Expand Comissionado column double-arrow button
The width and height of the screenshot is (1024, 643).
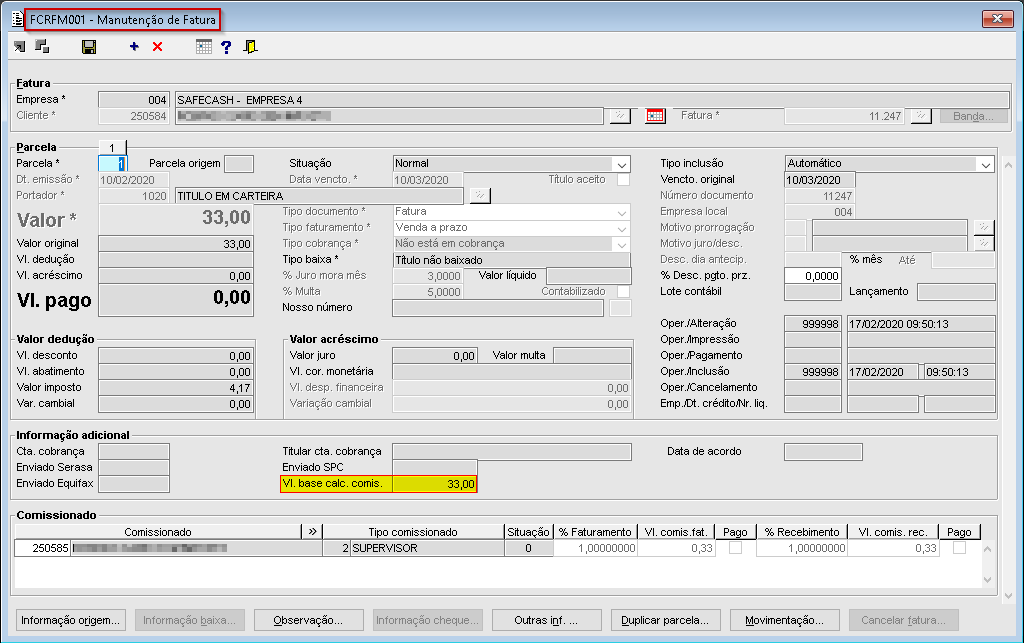point(311,532)
